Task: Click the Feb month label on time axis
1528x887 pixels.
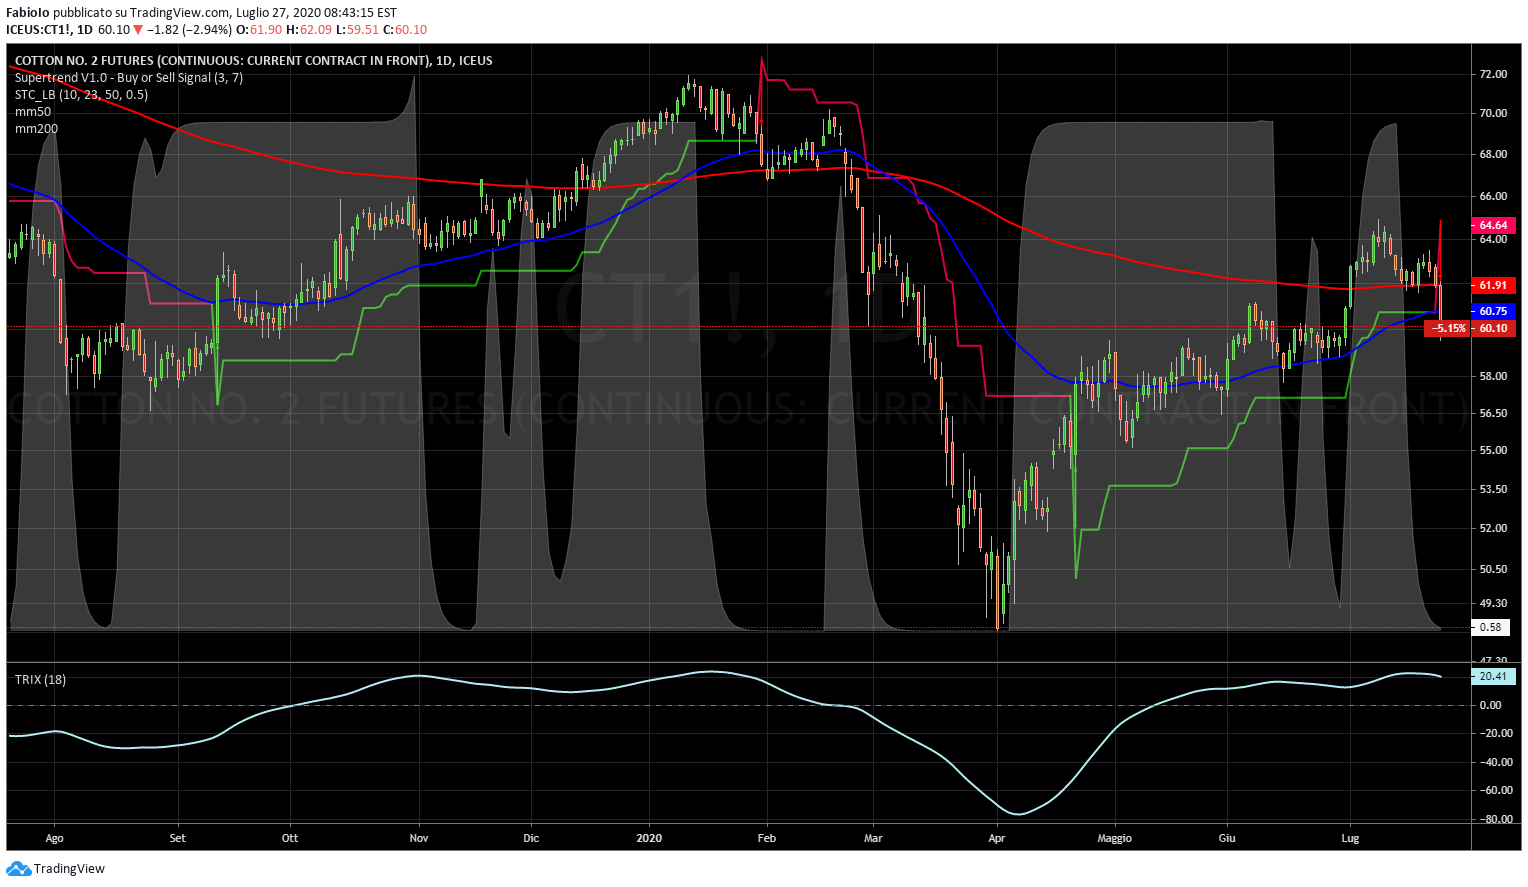Action: point(767,838)
